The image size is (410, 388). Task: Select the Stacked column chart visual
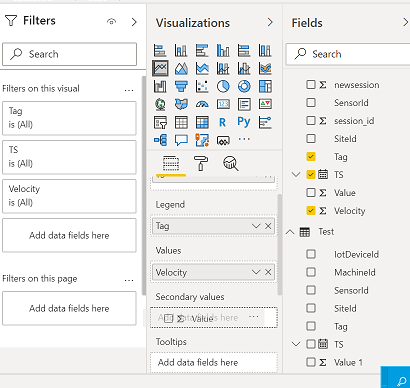coord(181,50)
